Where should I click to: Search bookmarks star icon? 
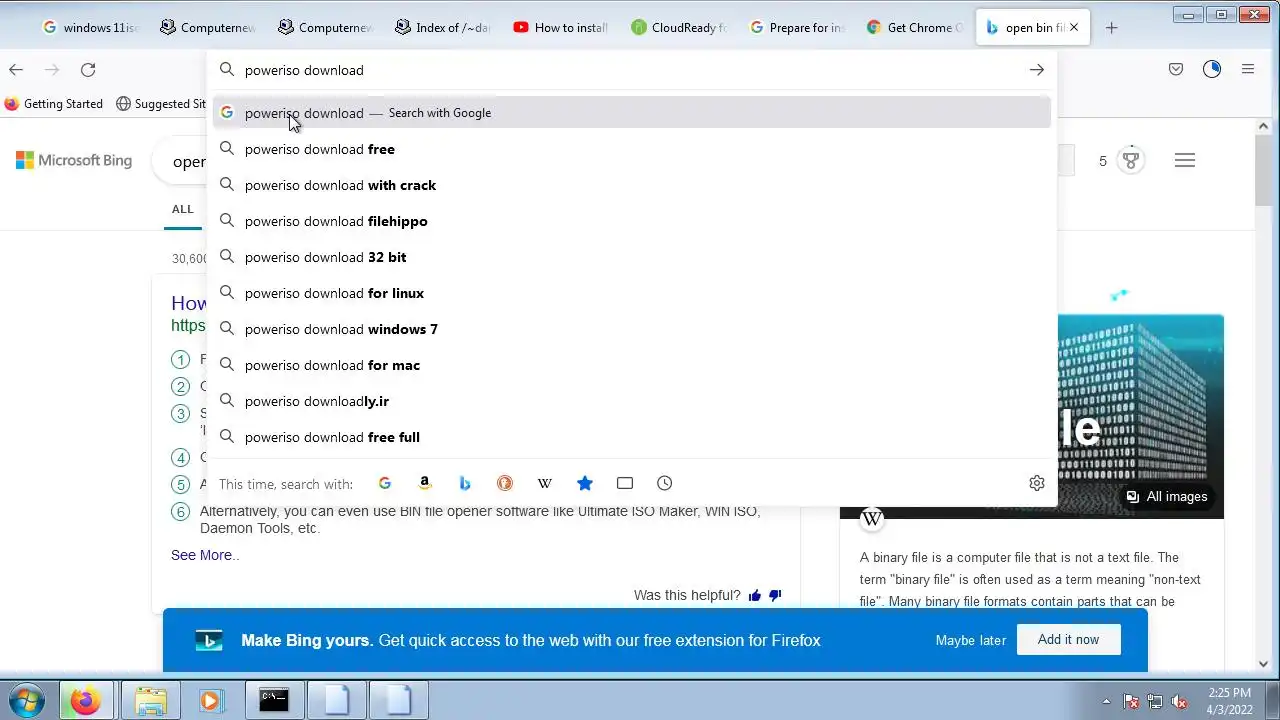point(585,483)
